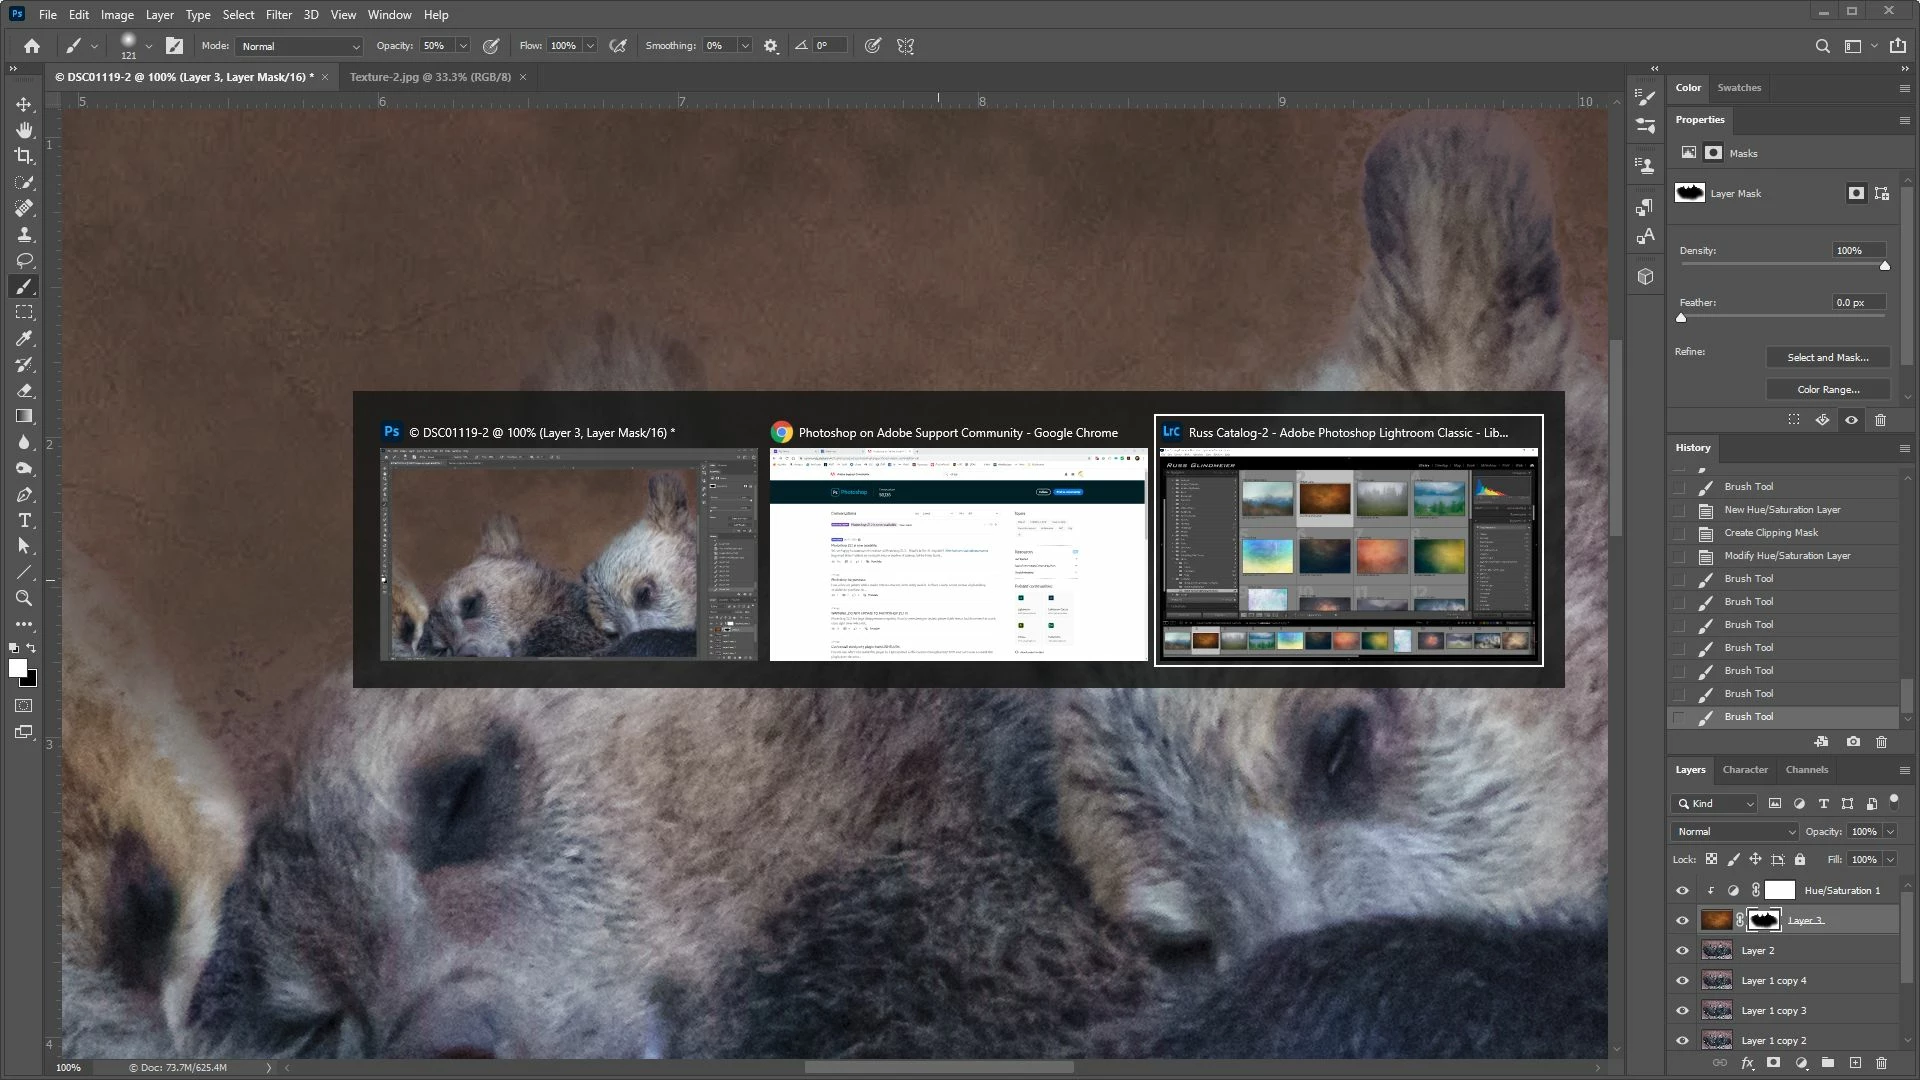1920x1080 pixels.
Task: Toggle visibility of Hue/Saturation 1 layer
Action: point(1682,891)
